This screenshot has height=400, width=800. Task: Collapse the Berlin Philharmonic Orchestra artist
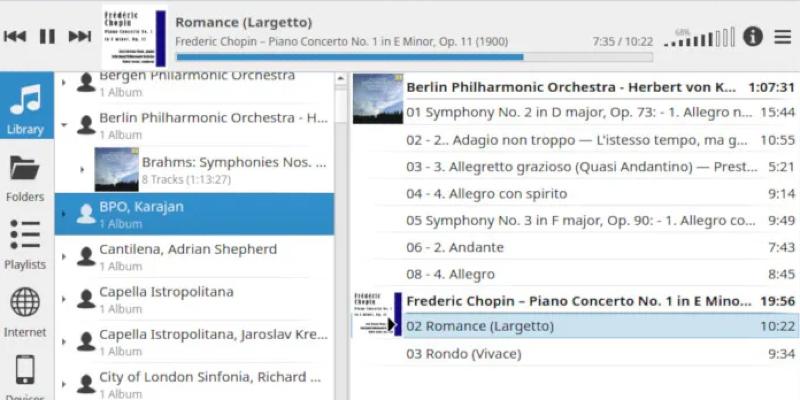click(x=63, y=125)
